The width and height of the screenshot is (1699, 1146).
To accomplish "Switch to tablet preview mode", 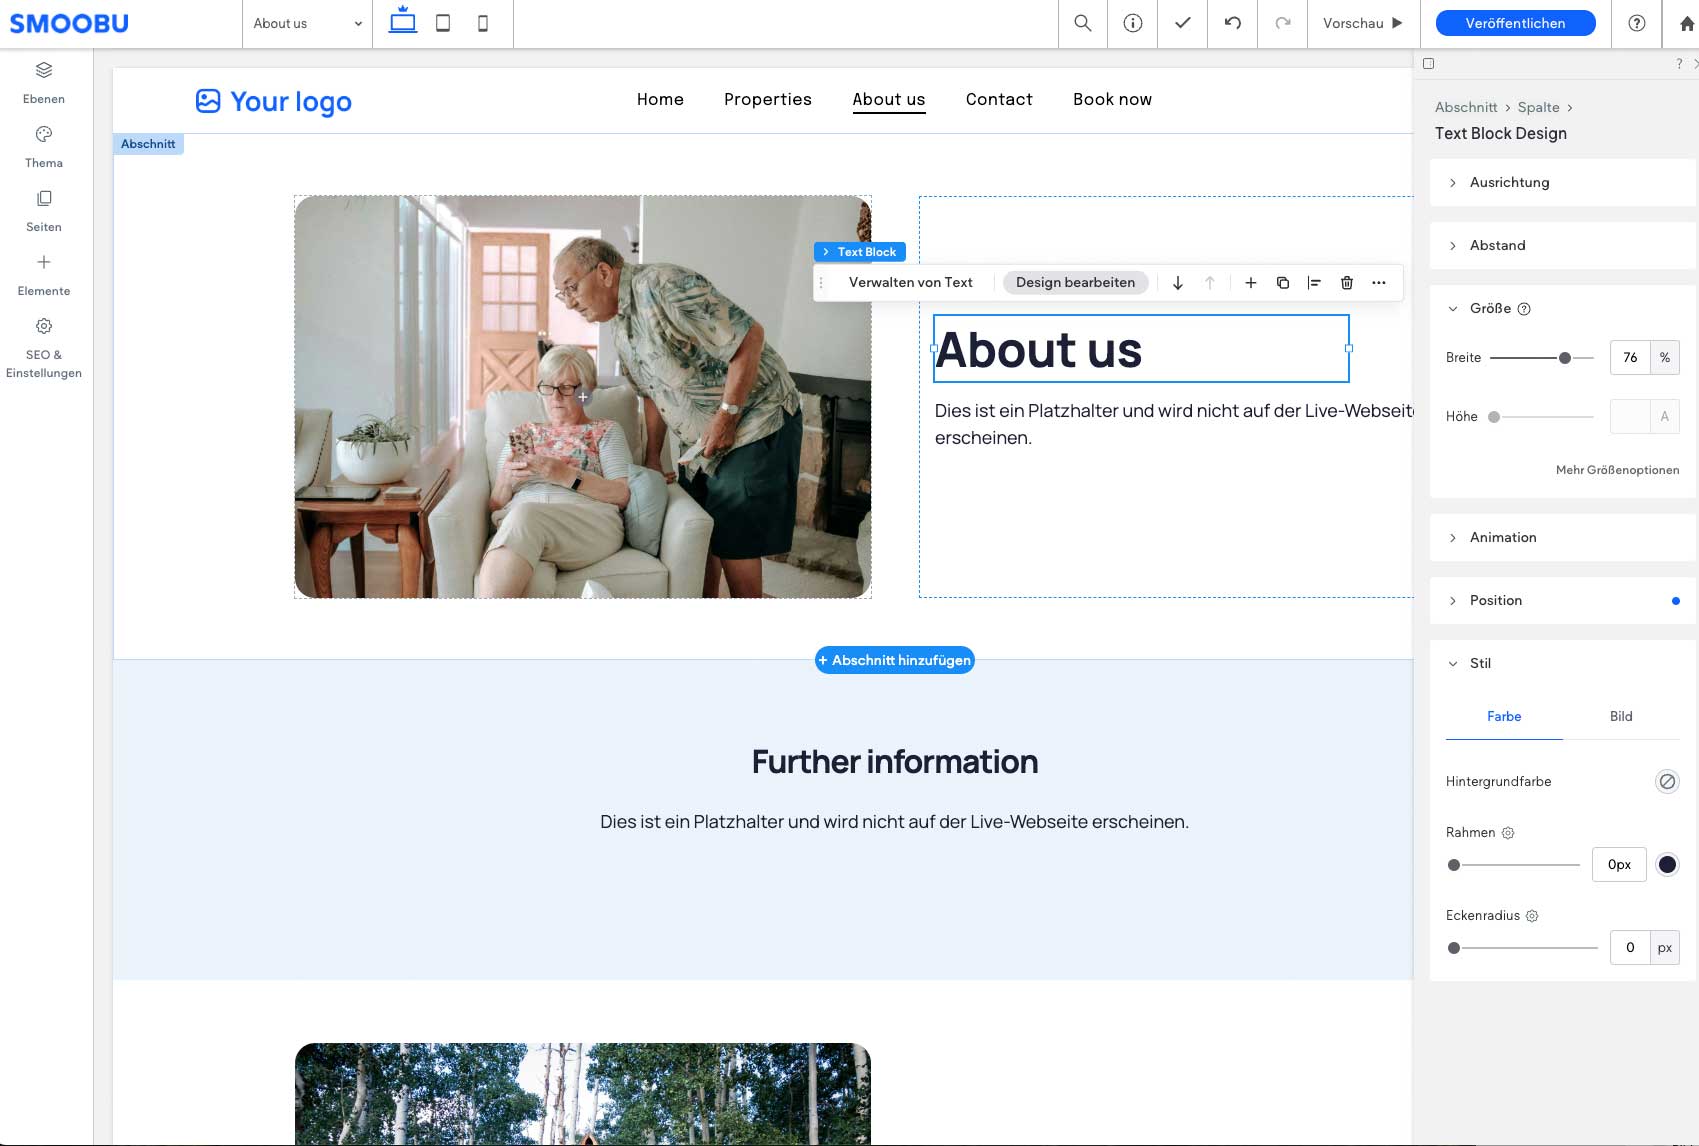I will (x=443, y=23).
